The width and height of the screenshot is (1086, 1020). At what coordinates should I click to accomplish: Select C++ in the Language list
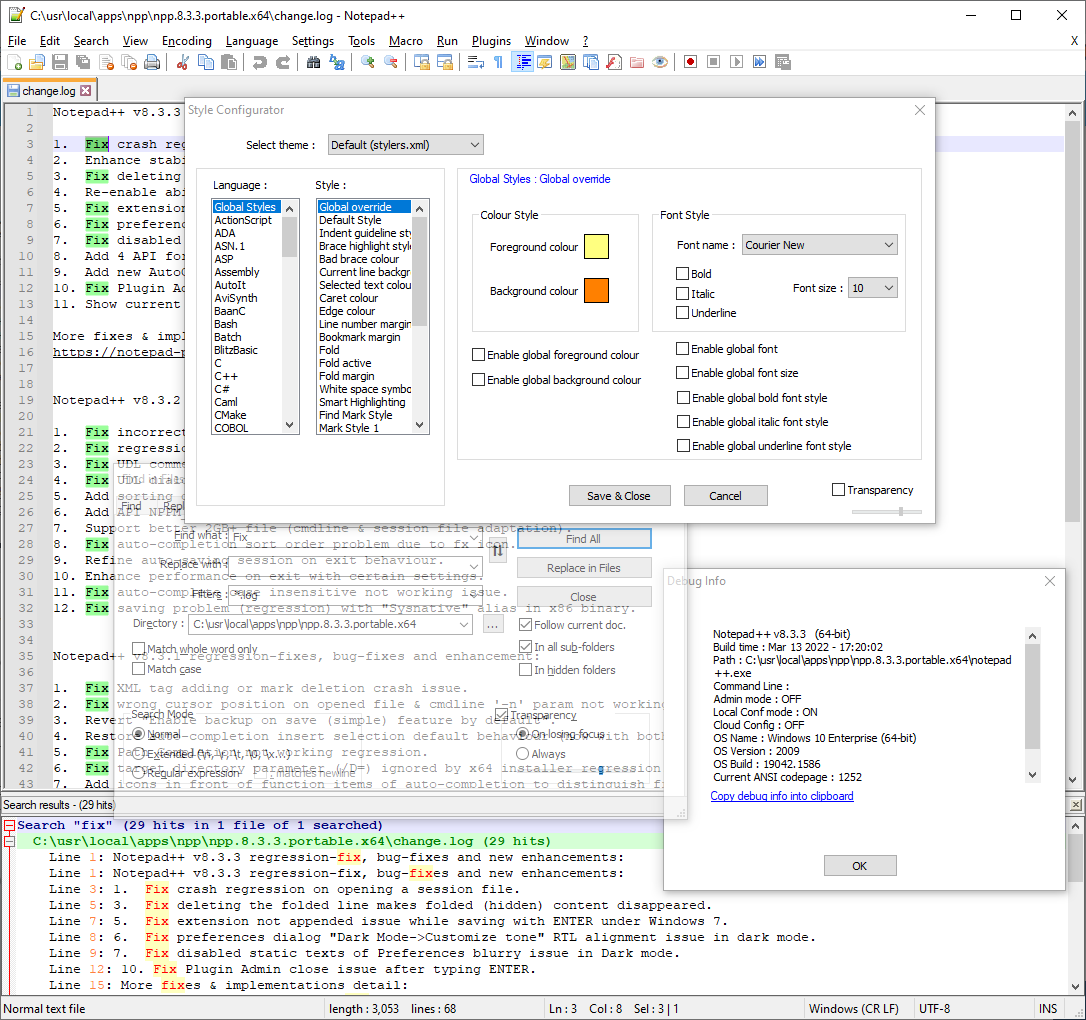[226, 376]
